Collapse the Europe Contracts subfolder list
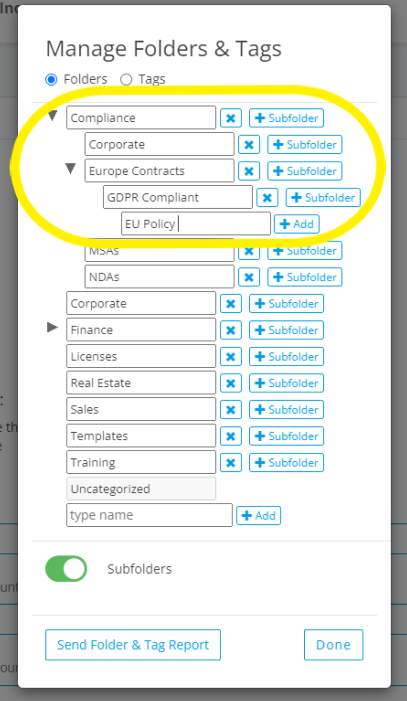Image resolution: width=407 pixels, height=701 pixels. (x=70, y=169)
